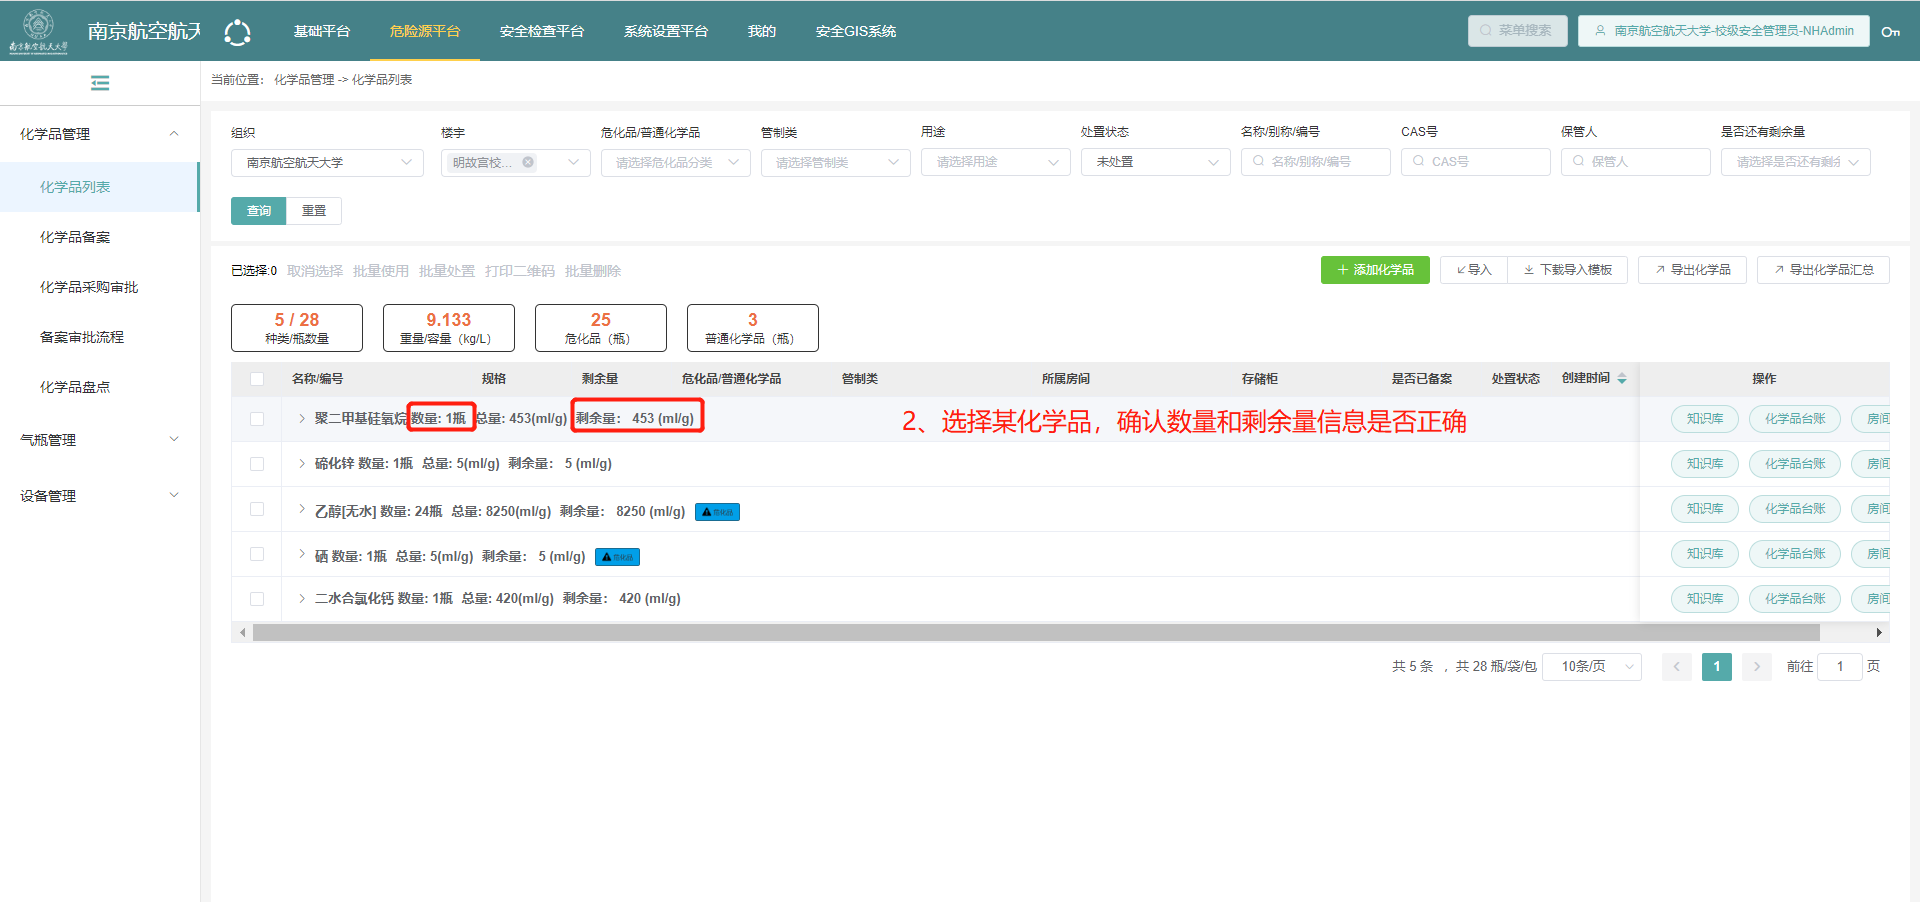Open the 10条/页 page size dropdown

(x=1591, y=667)
